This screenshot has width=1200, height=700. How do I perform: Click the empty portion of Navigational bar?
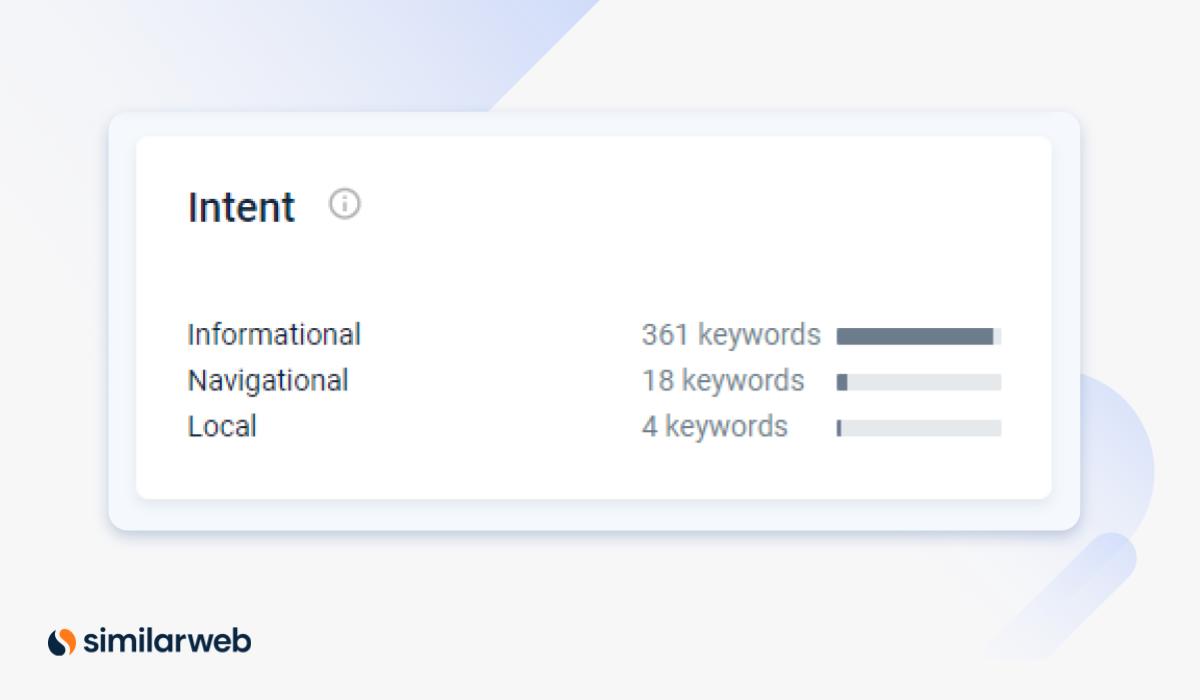pyautogui.click(x=924, y=382)
